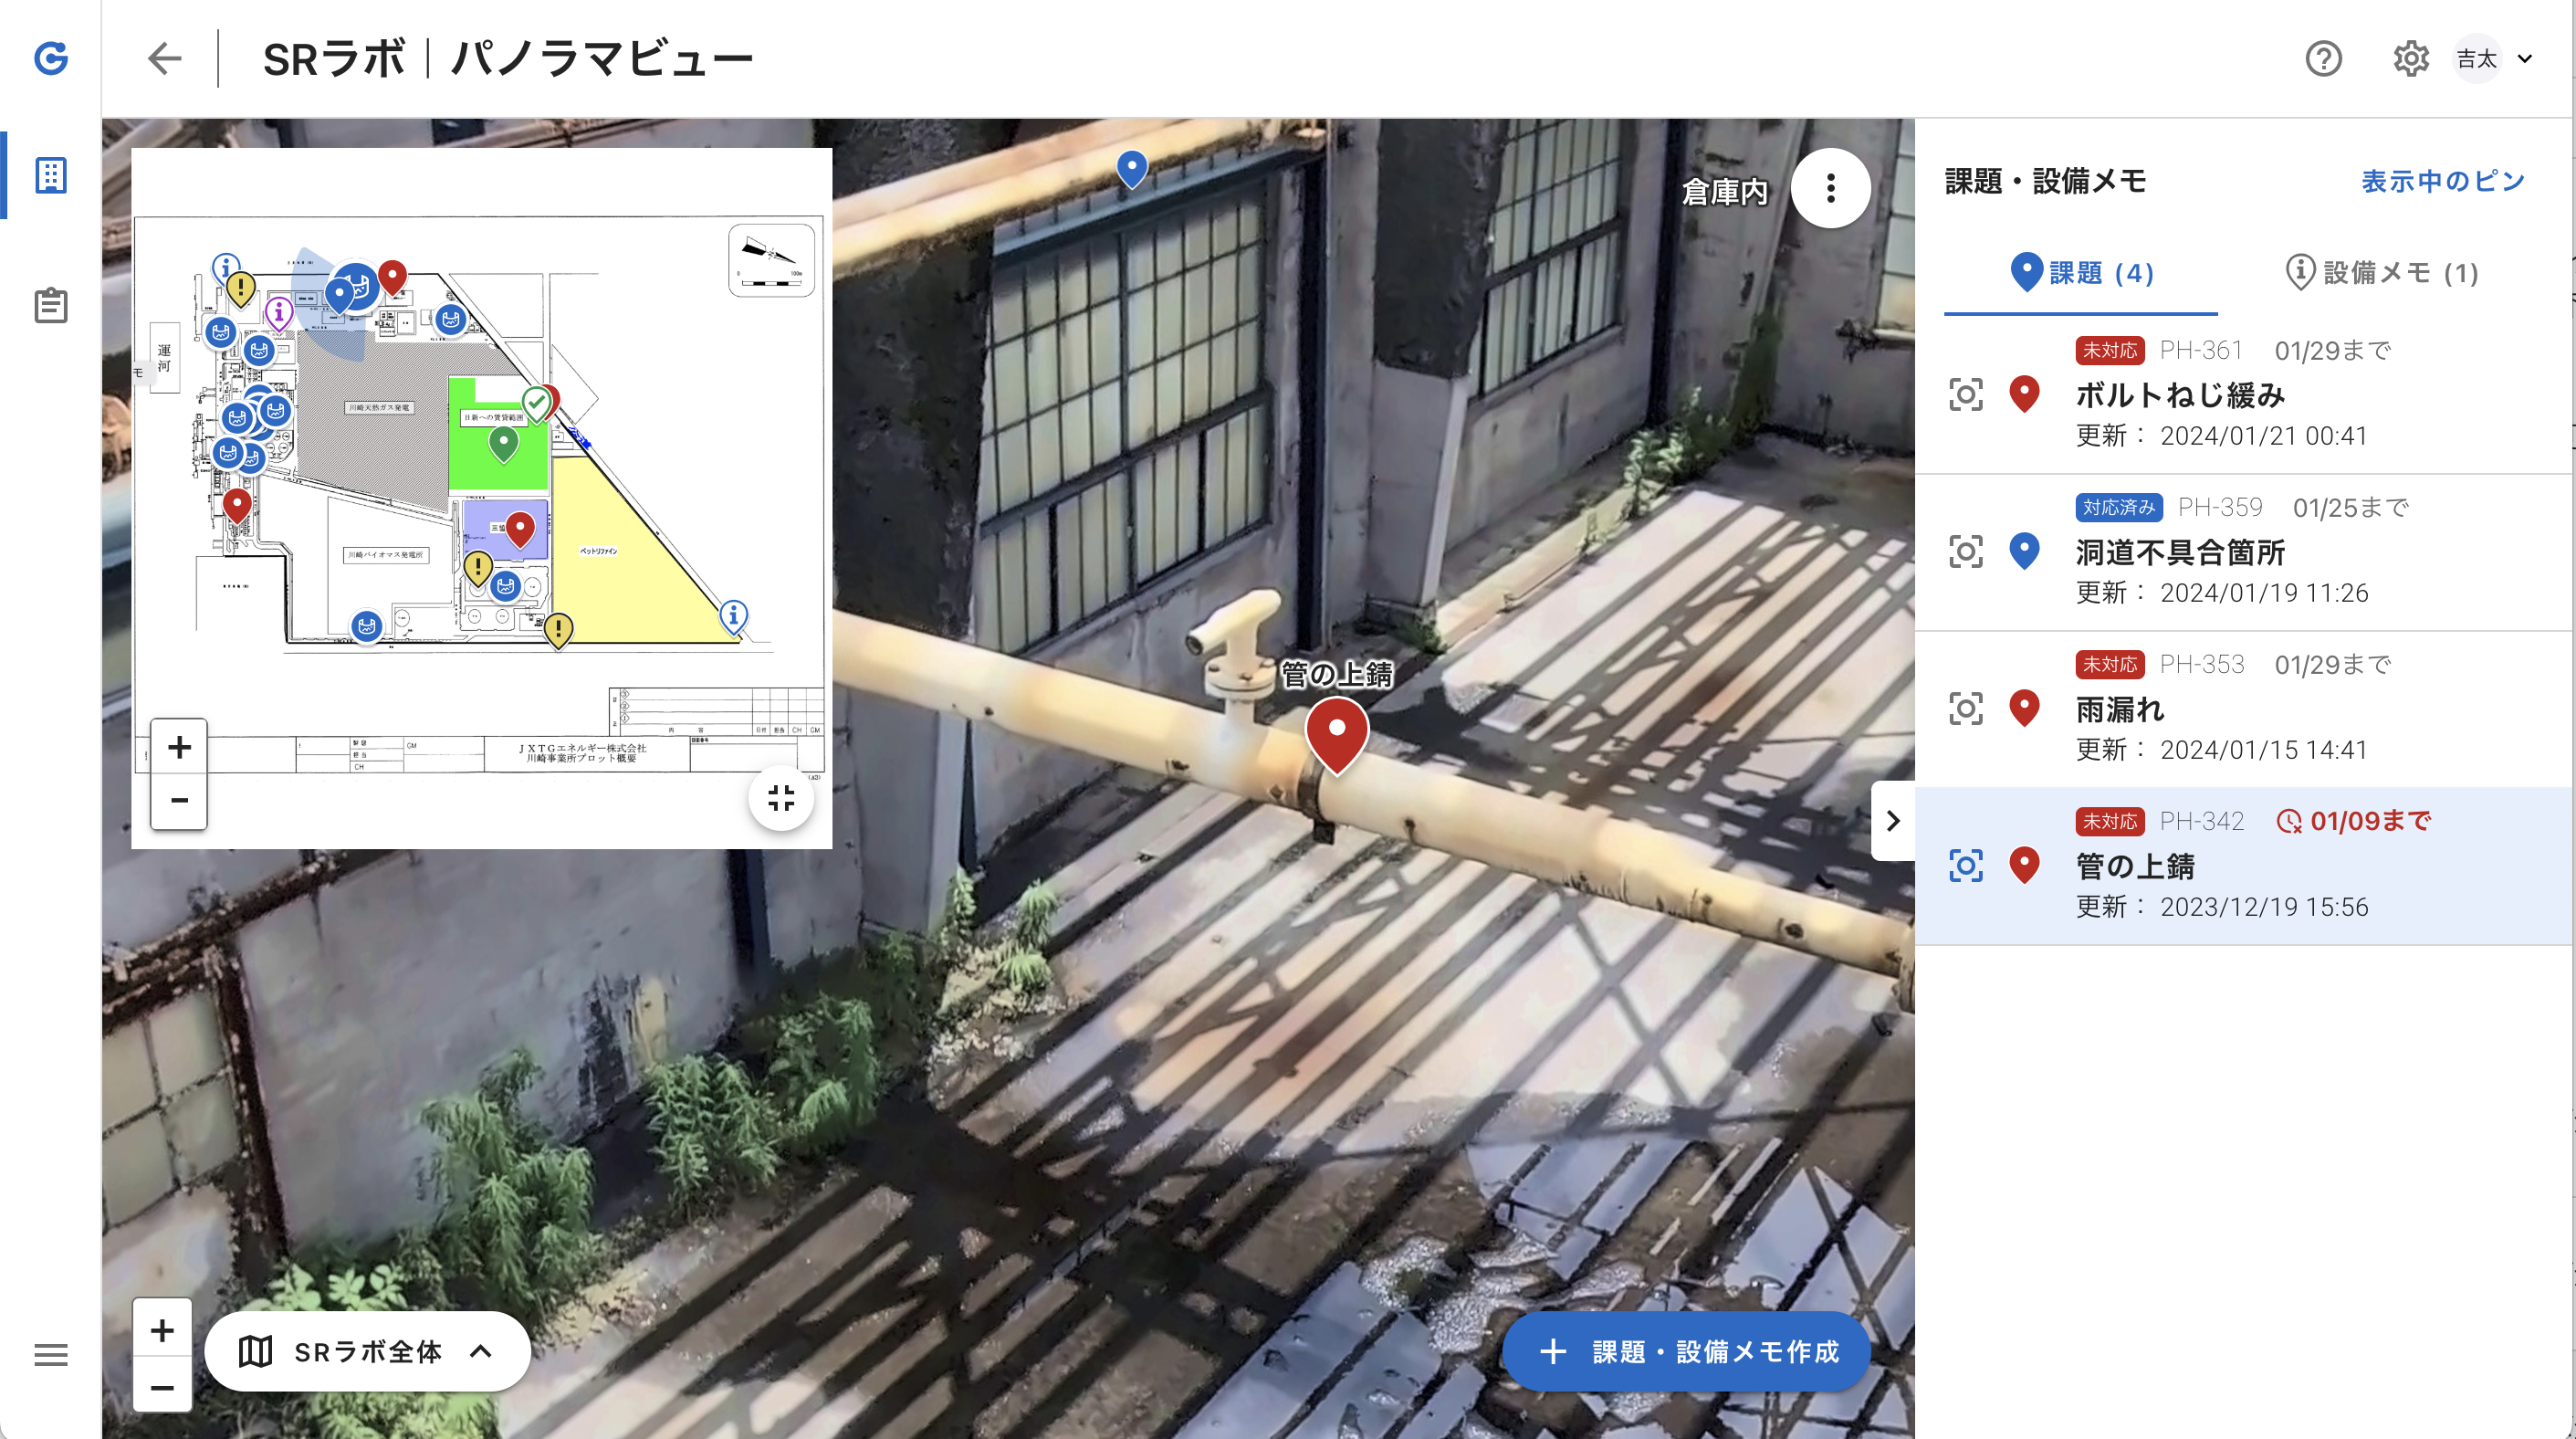
Task: Open the three-dot menu beside 倉庫内
Action: [1830, 189]
